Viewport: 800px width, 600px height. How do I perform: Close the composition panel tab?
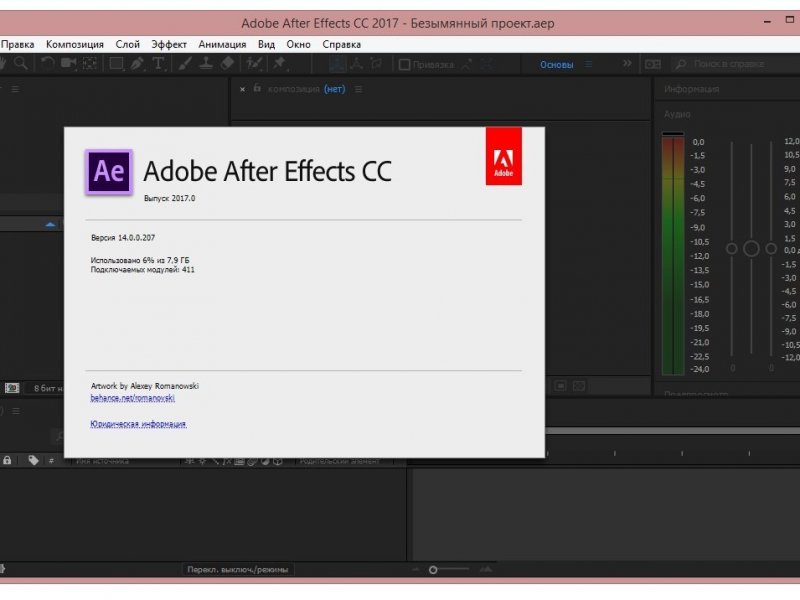(x=242, y=89)
